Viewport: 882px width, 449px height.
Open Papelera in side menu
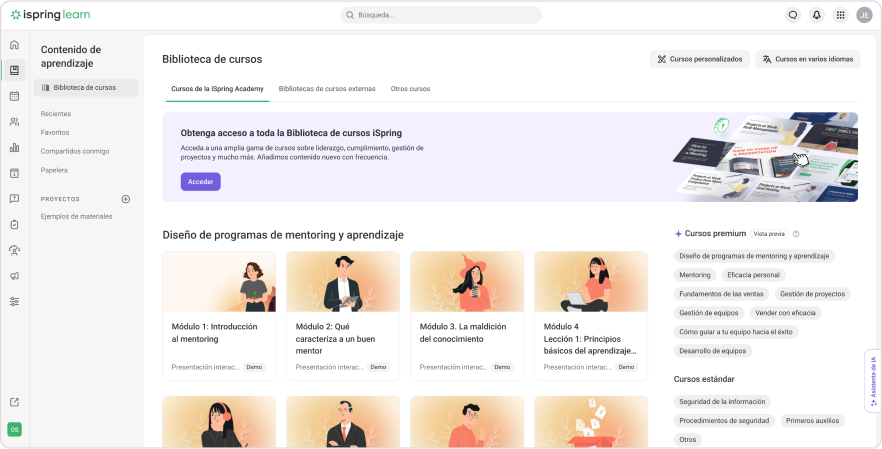[54, 170]
